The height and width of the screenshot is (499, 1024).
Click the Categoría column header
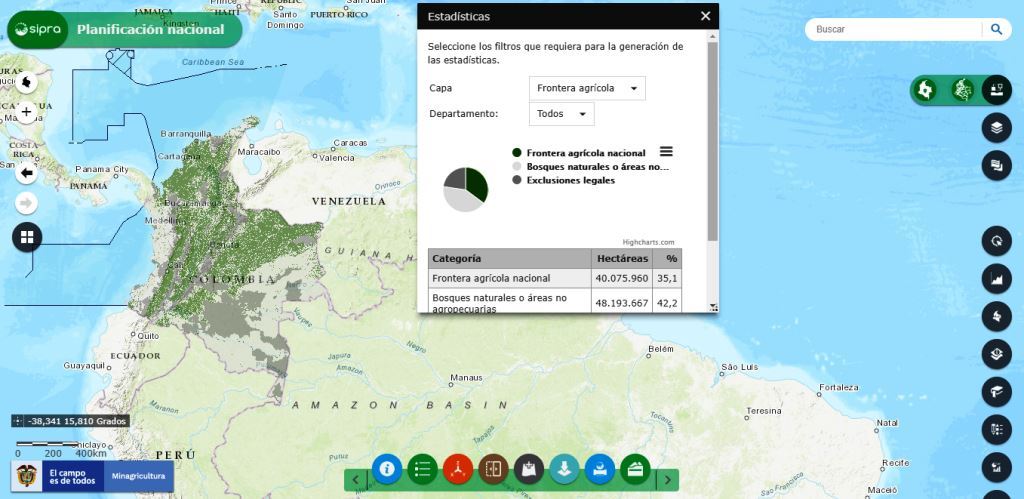pos(509,259)
